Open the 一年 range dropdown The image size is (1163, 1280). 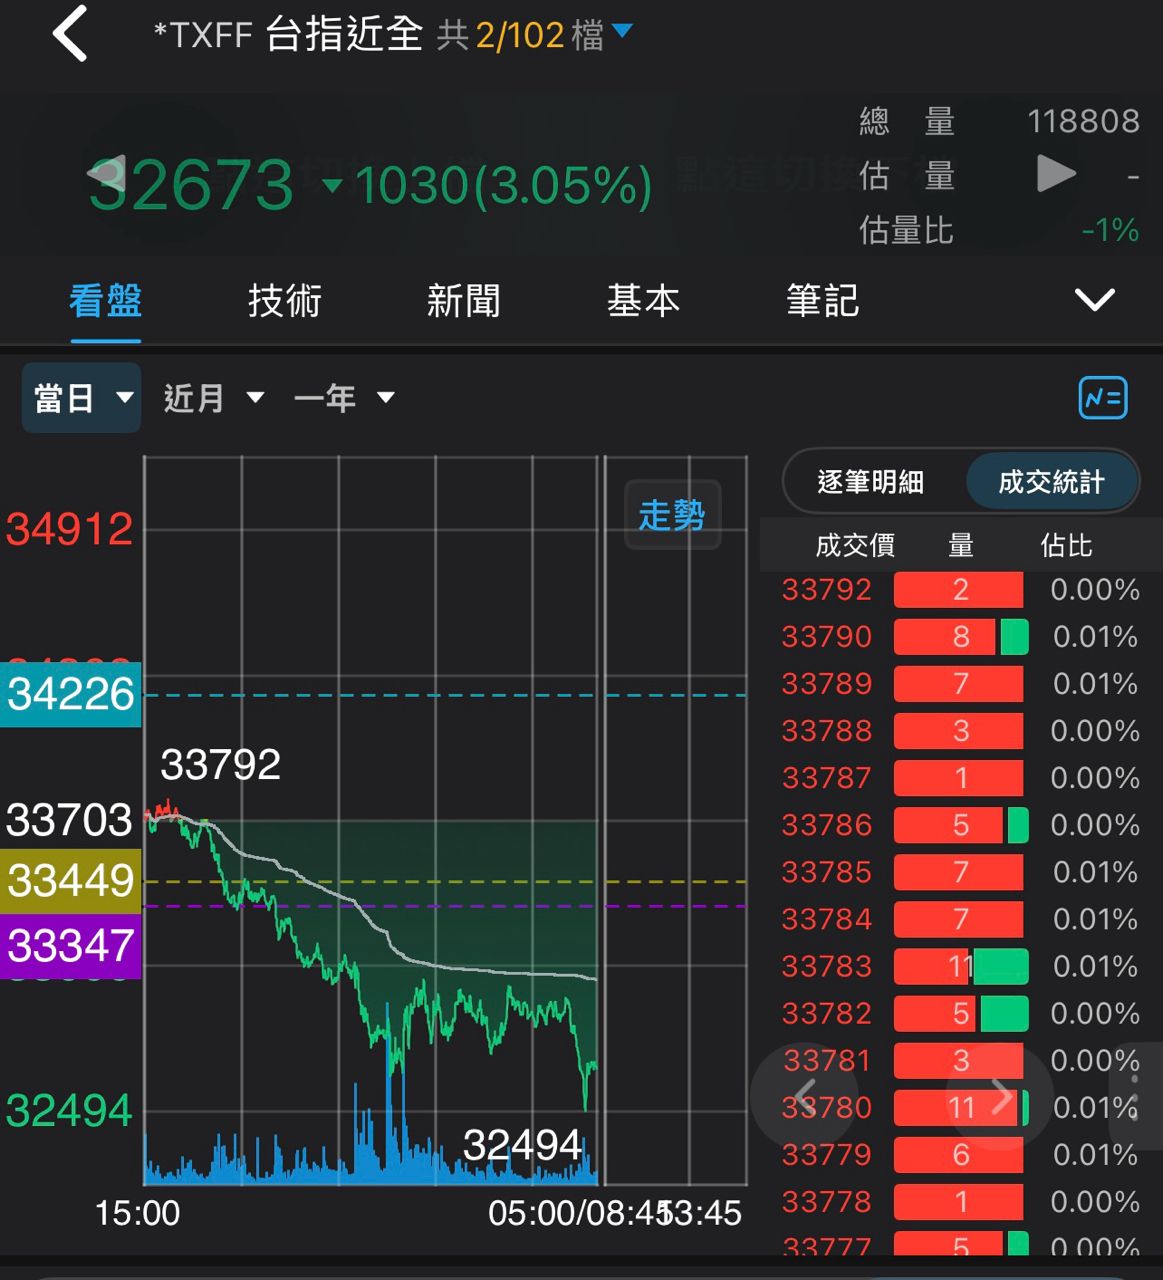coord(344,398)
